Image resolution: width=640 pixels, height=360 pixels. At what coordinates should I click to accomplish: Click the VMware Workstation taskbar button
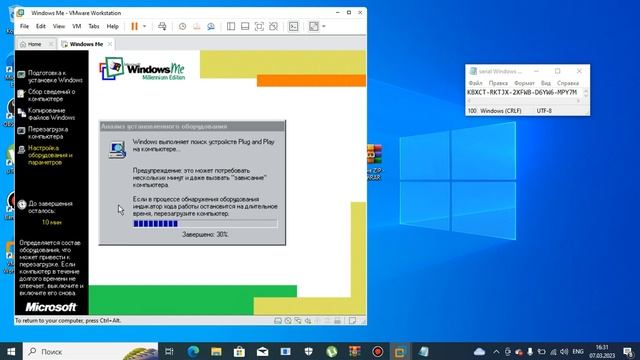400,351
